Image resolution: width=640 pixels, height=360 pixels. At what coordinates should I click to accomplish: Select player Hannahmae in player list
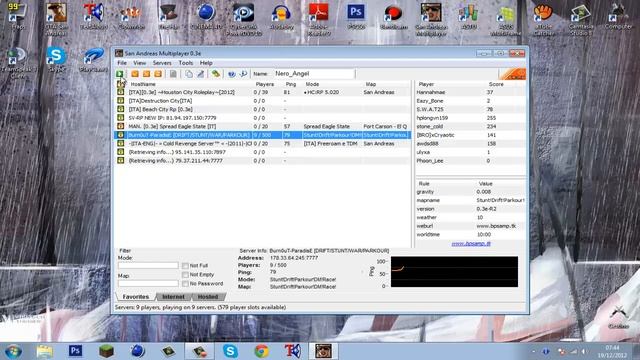pyautogui.click(x=471, y=92)
